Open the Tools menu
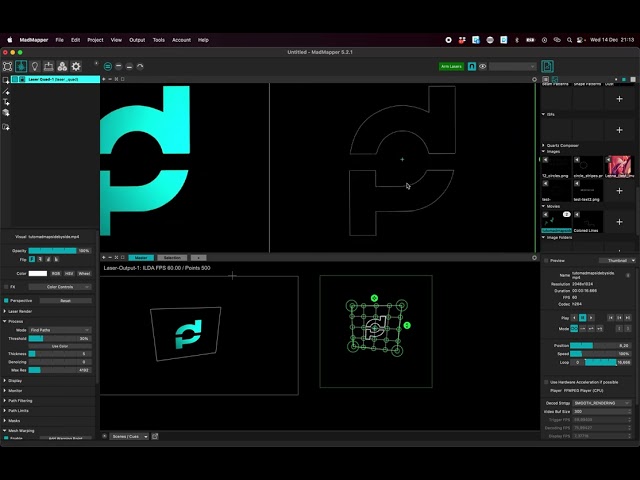The width and height of the screenshot is (640, 480). pyautogui.click(x=159, y=40)
